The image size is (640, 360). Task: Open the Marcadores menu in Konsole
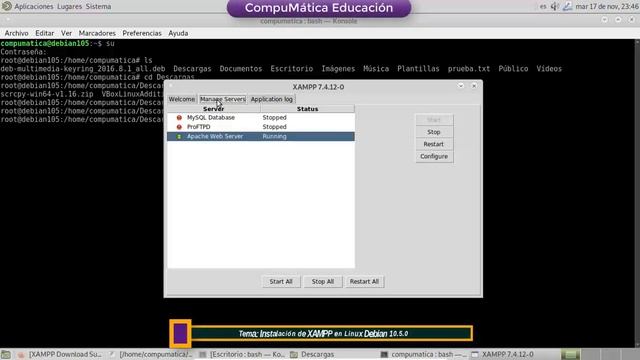[x=97, y=33]
